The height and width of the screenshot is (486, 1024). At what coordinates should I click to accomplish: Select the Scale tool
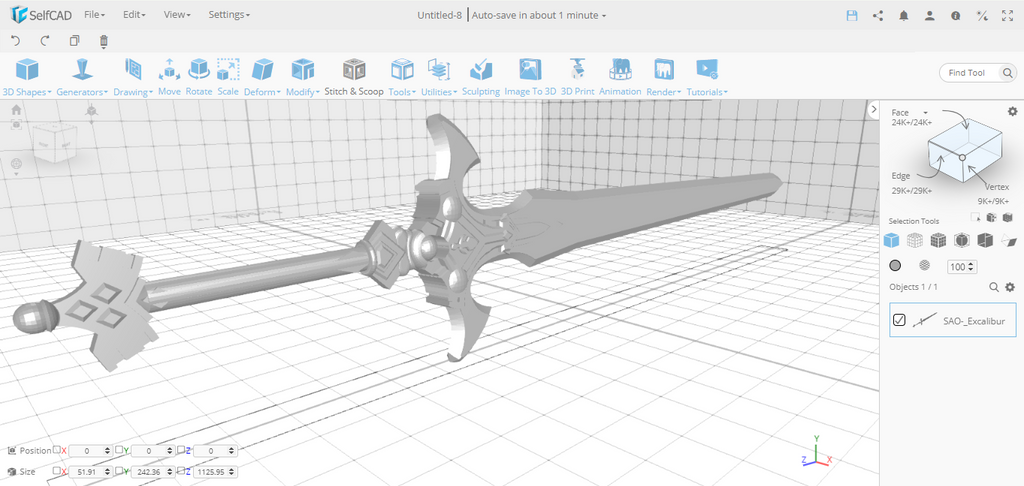tap(228, 77)
